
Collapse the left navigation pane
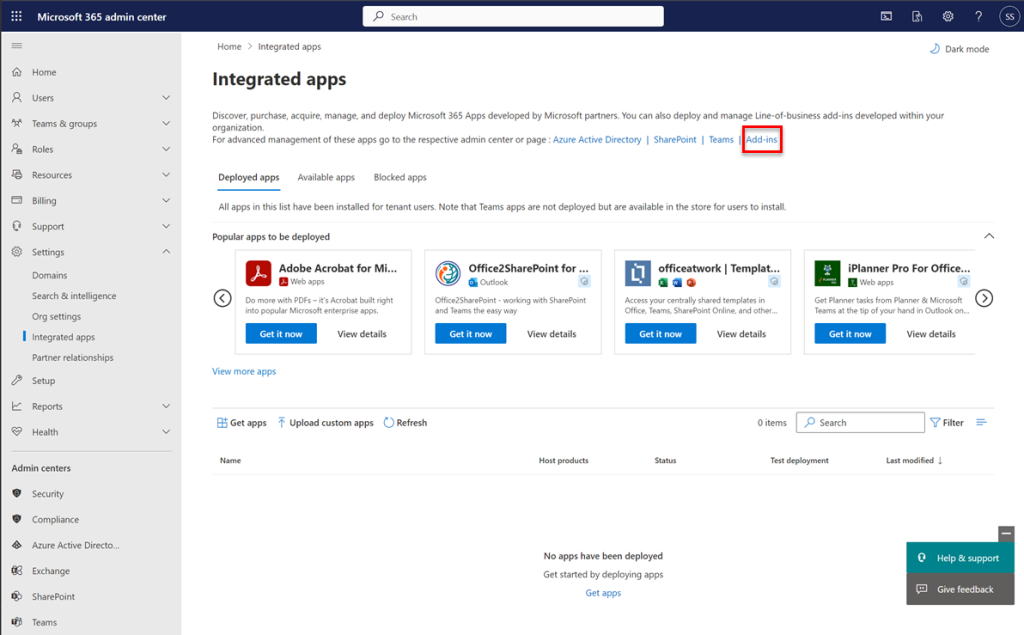[x=16, y=44]
